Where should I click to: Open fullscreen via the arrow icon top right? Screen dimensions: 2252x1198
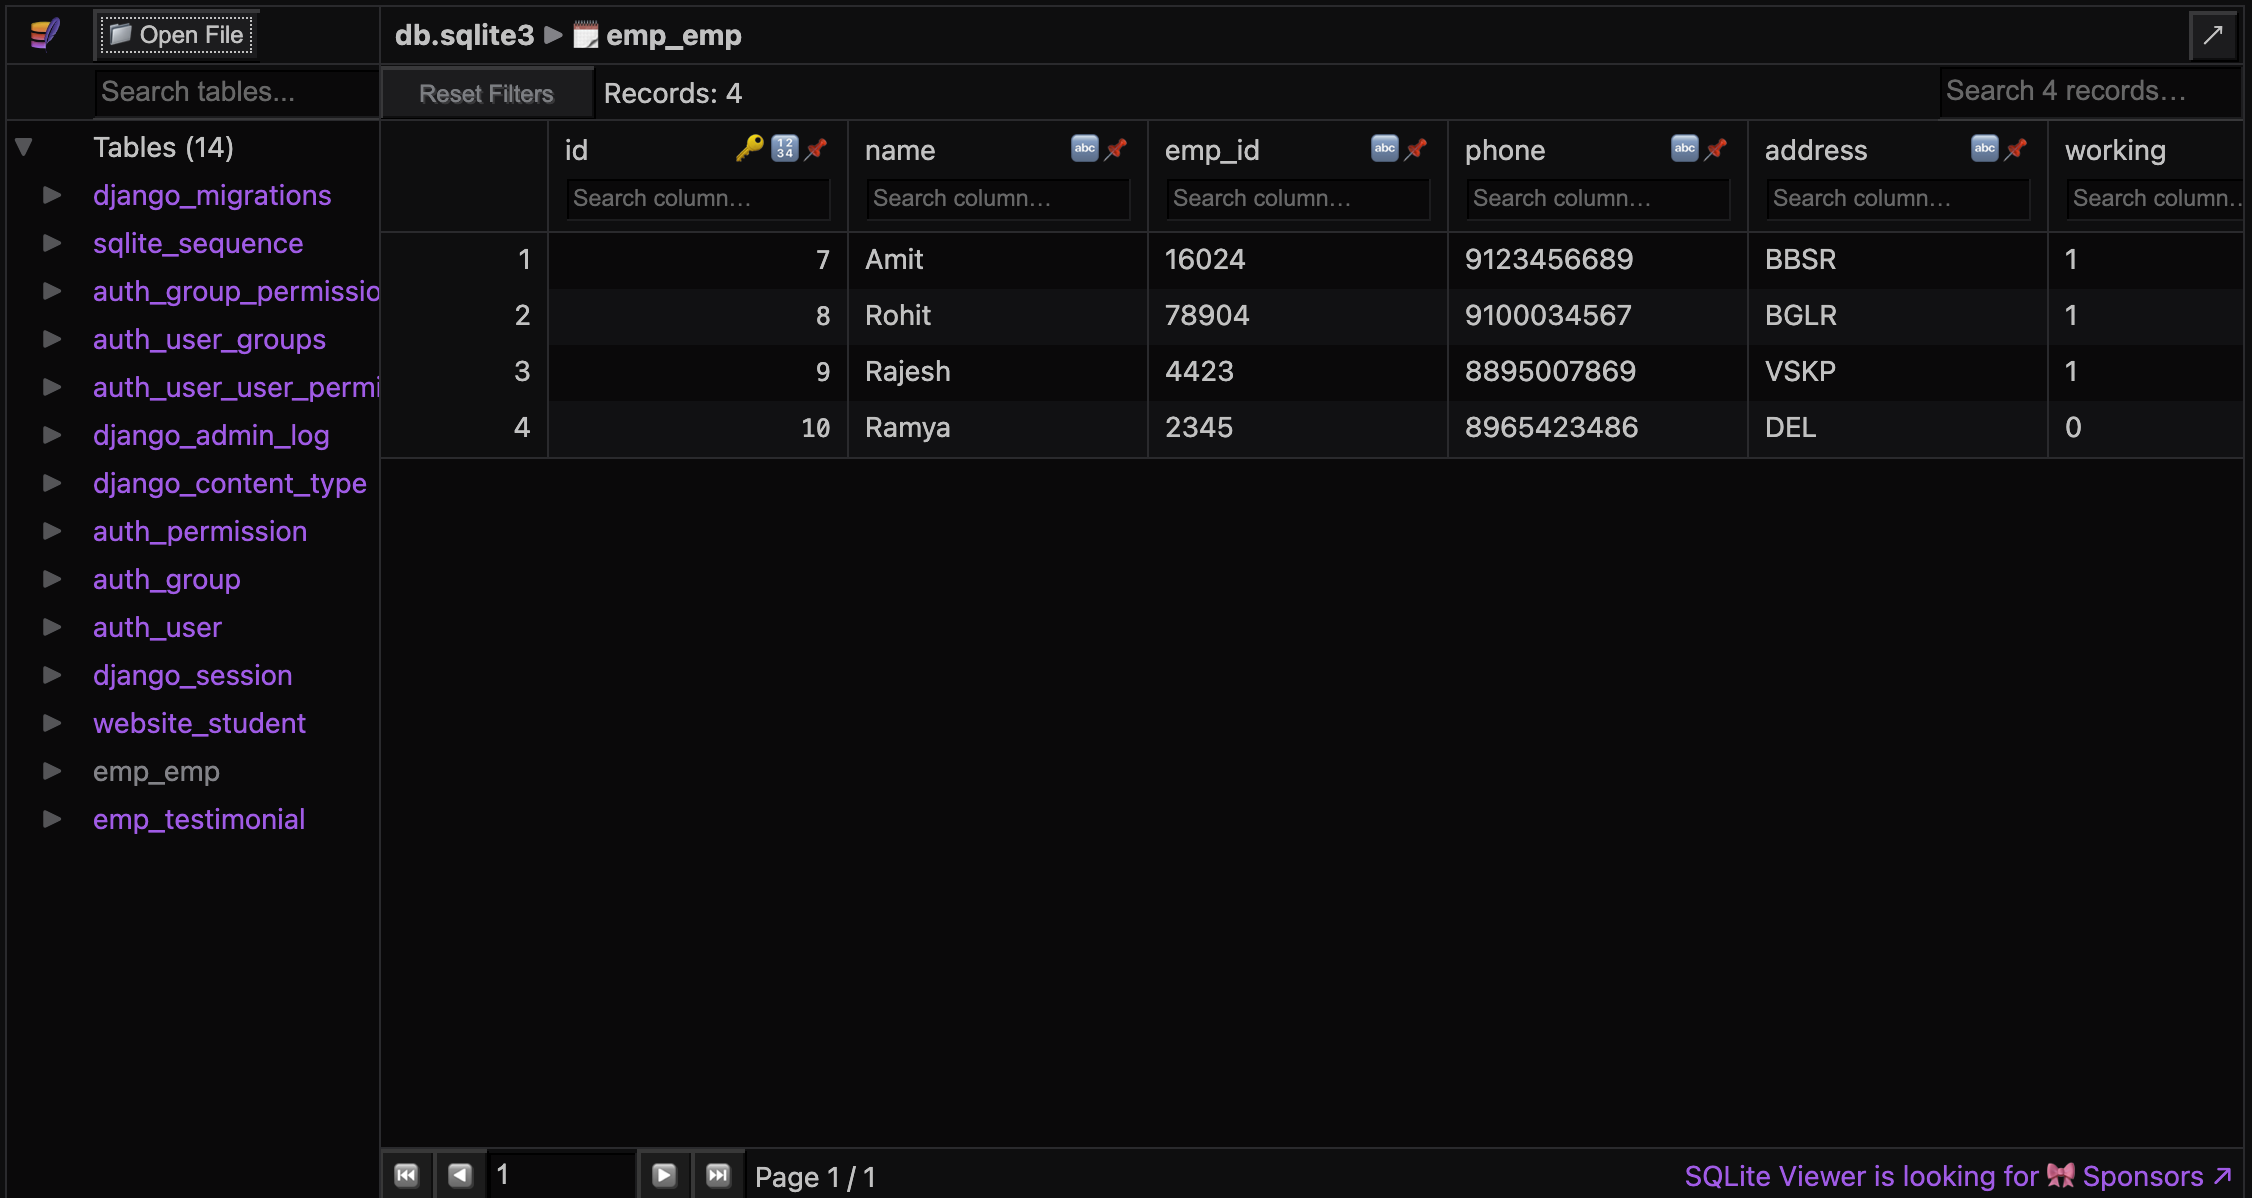(x=2213, y=34)
